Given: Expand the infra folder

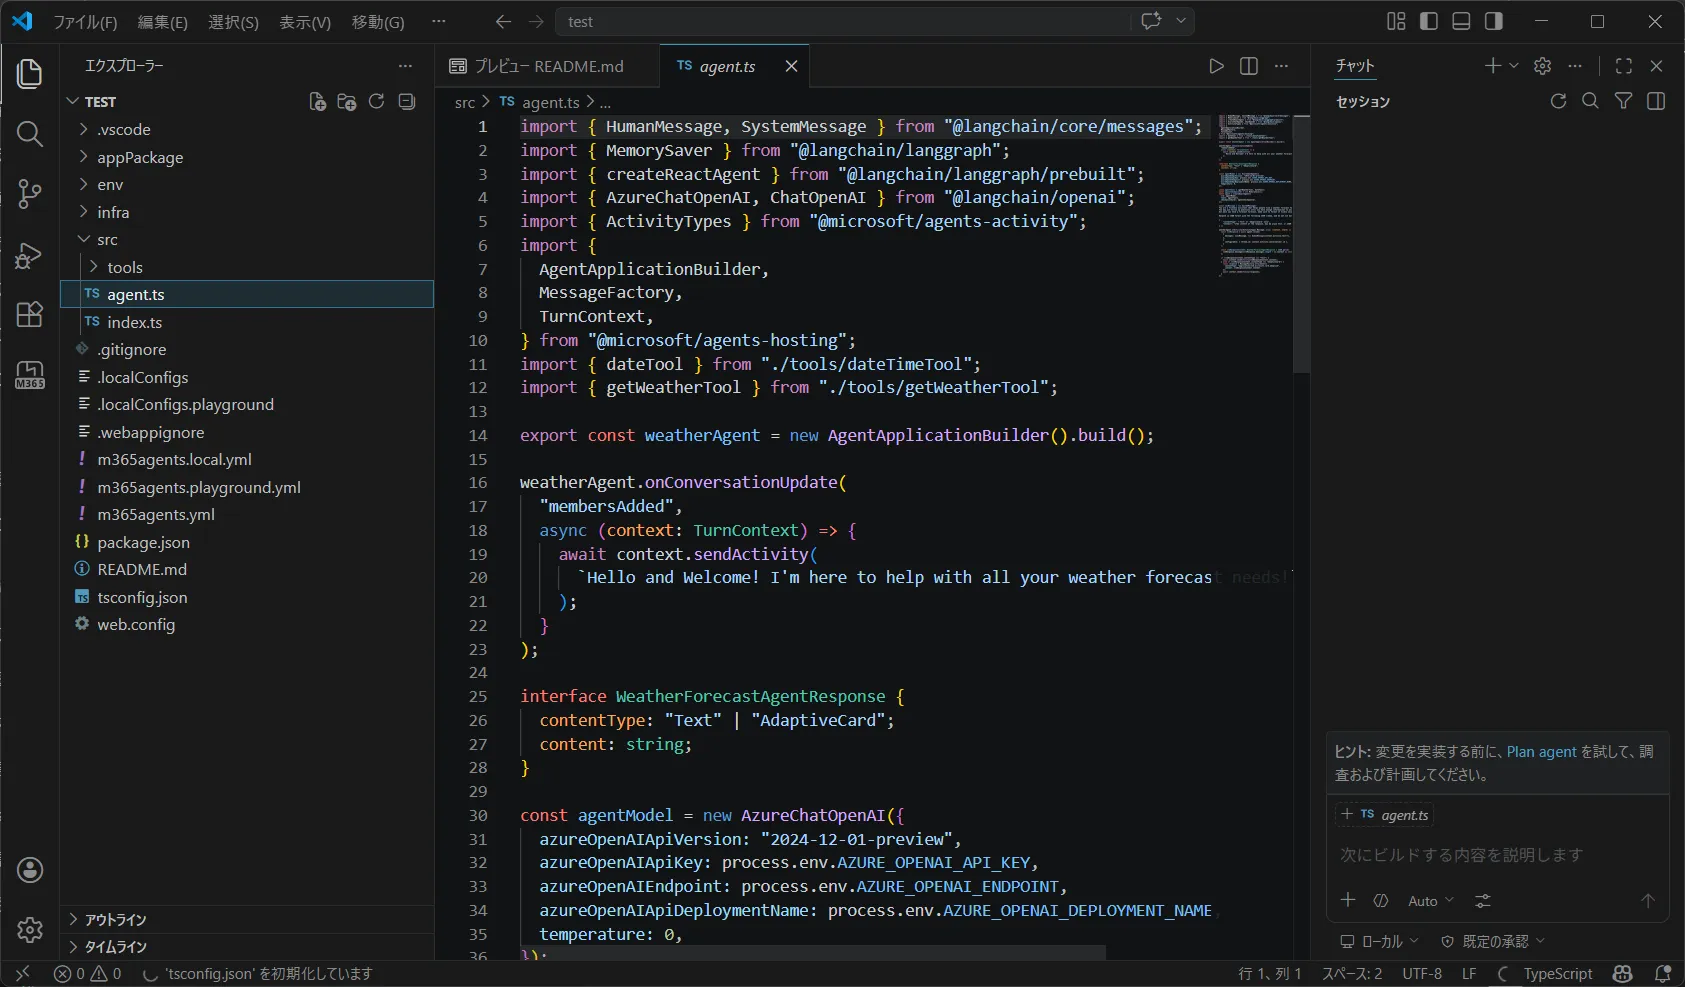Looking at the screenshot, I should [x=113, y=212].
